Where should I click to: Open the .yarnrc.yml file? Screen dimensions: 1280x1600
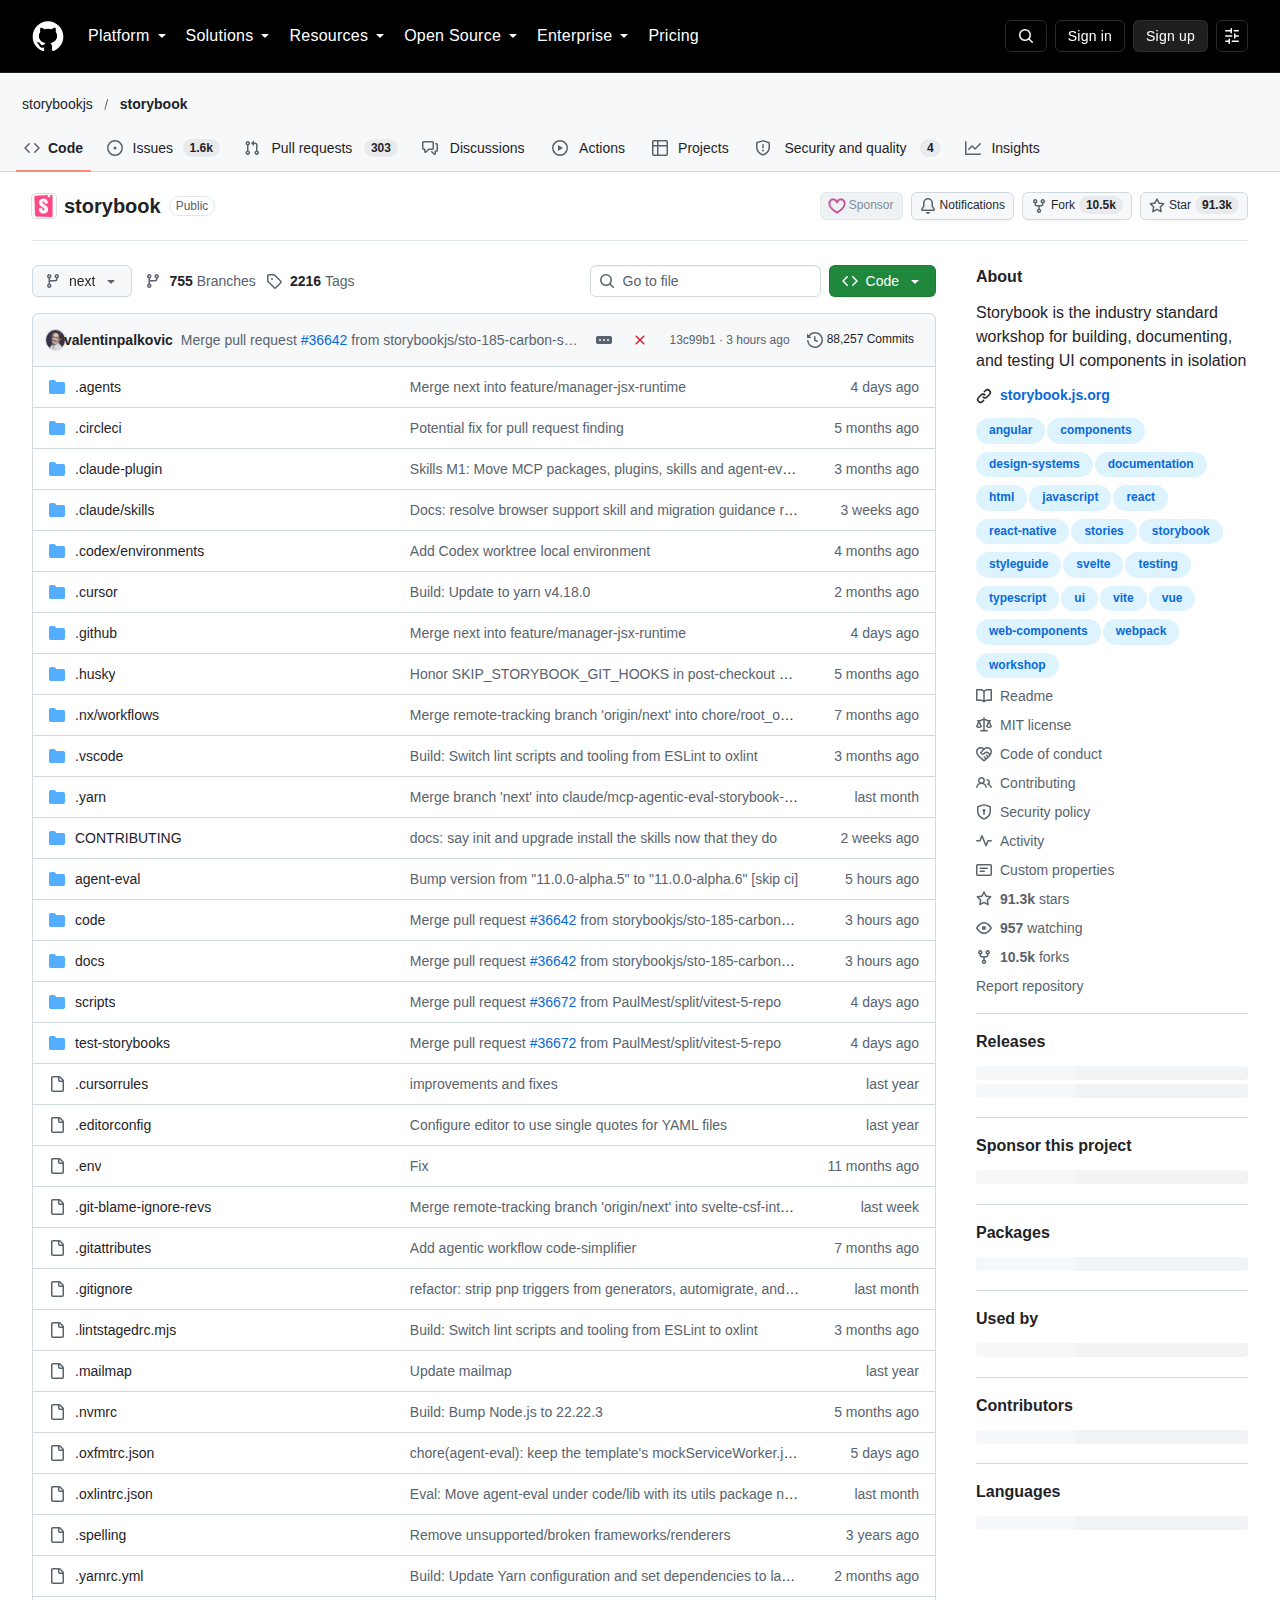(x=109, y=1576)
